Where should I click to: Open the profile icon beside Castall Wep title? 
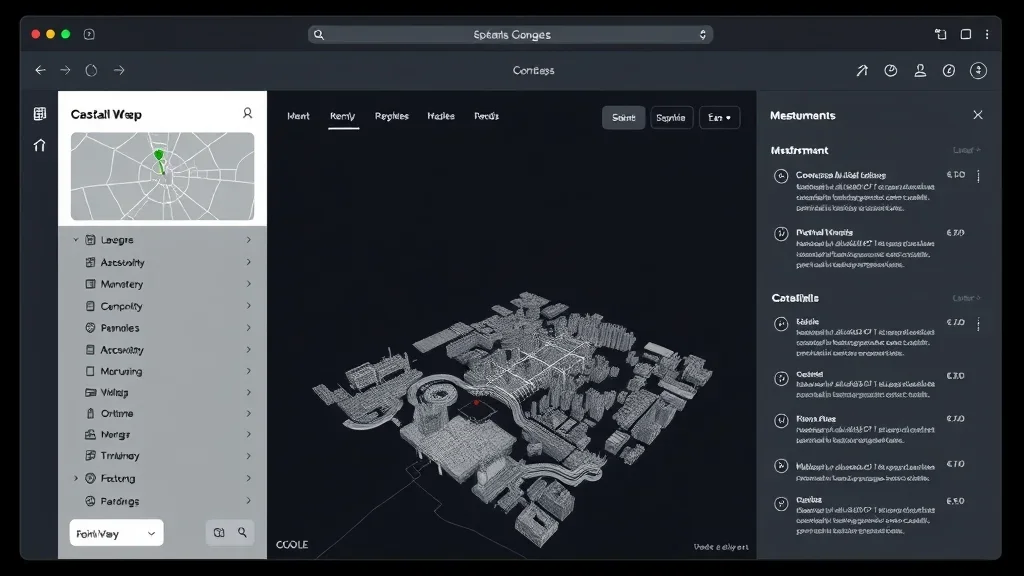pos(247,114)
